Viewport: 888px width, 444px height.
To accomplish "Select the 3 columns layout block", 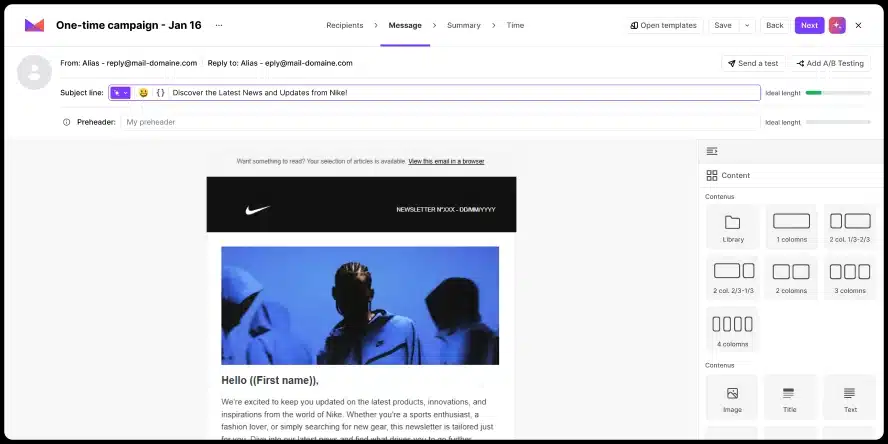I will 849,278.
